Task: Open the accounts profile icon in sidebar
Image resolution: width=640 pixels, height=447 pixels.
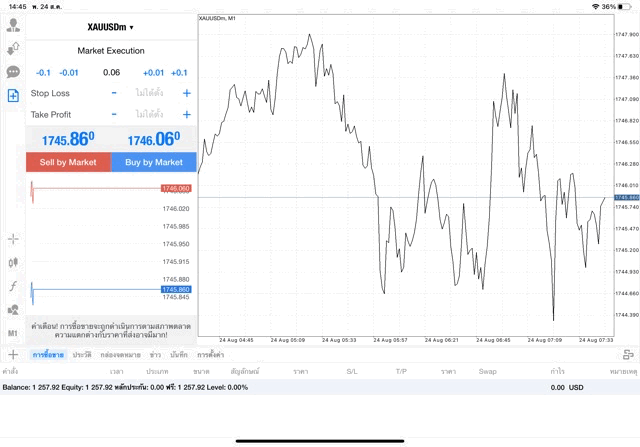Action: 13,47
